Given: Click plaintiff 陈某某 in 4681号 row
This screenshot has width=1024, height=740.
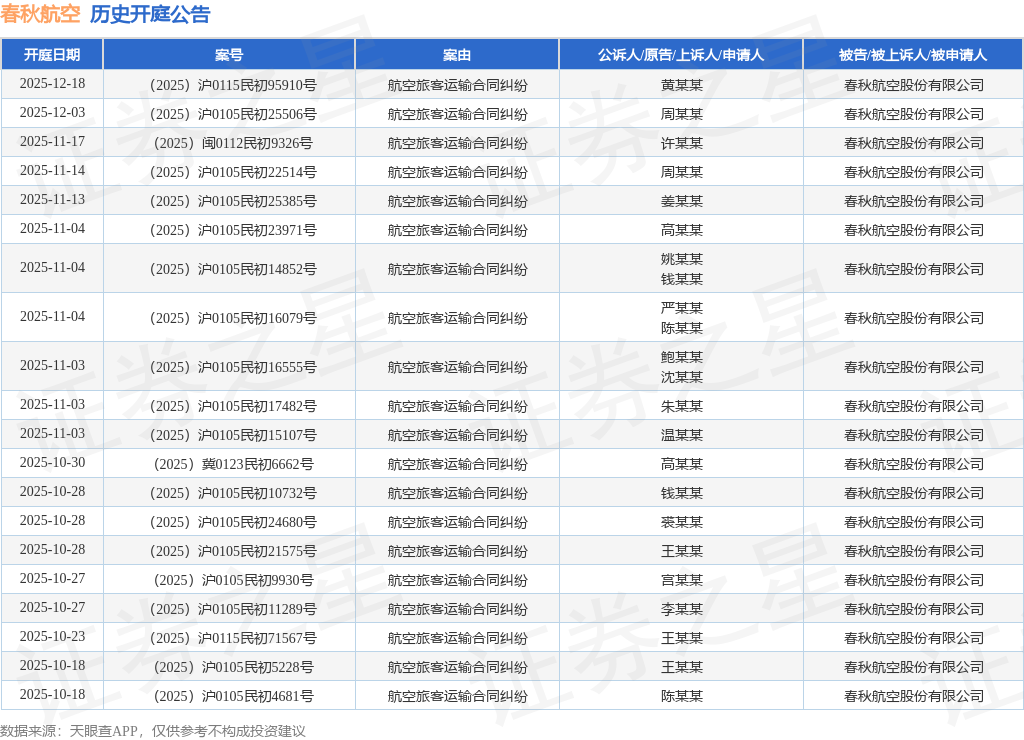Looking at the screenshot, I should coord(682,696).
